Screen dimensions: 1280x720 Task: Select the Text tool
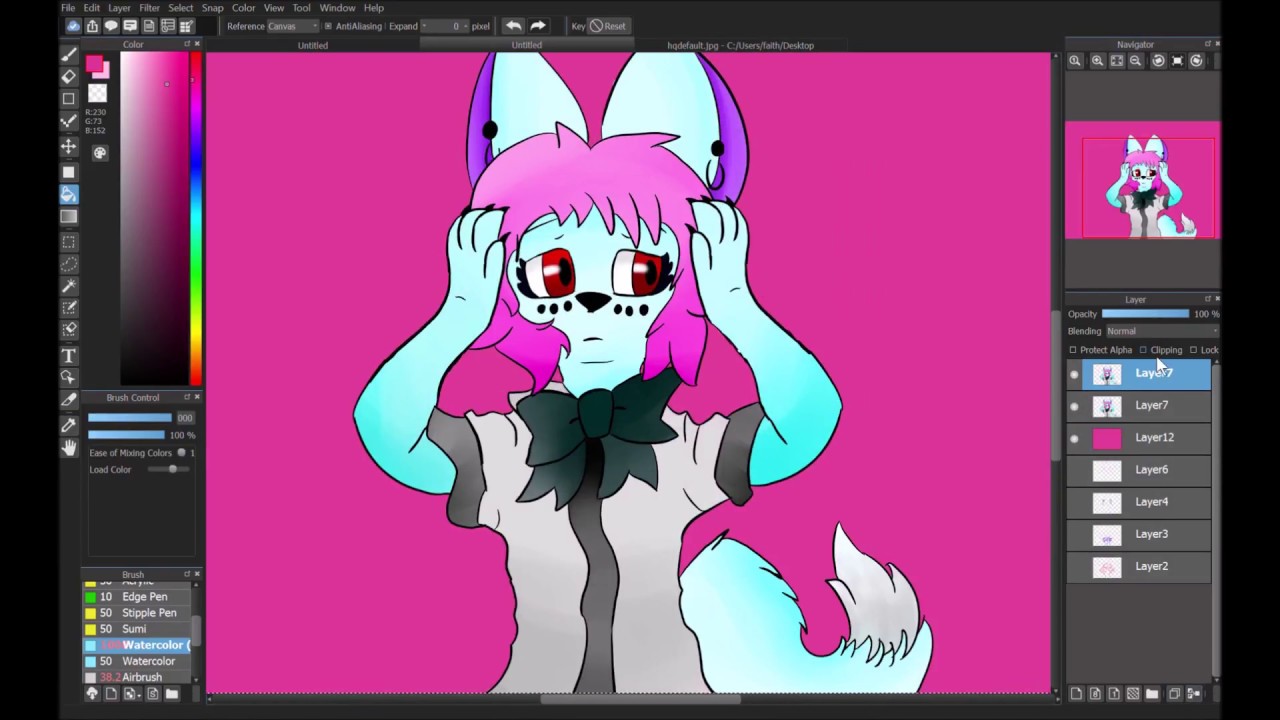(69, 356)
